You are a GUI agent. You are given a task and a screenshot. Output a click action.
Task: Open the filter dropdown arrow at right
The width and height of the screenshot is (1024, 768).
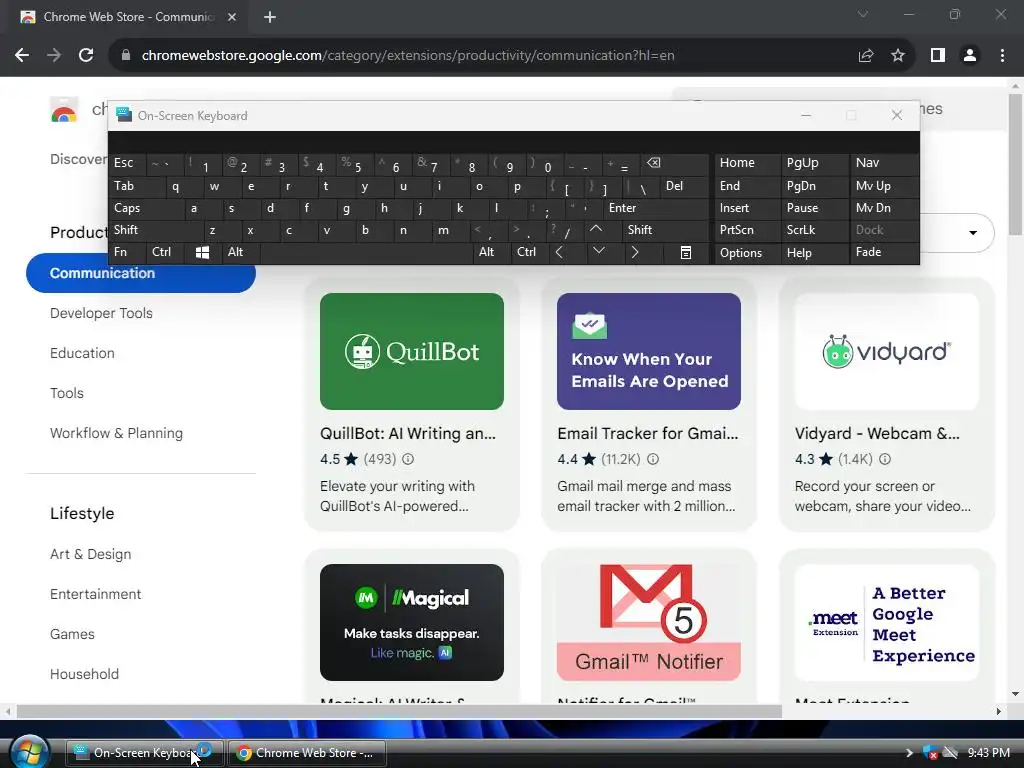coord(972,232)
